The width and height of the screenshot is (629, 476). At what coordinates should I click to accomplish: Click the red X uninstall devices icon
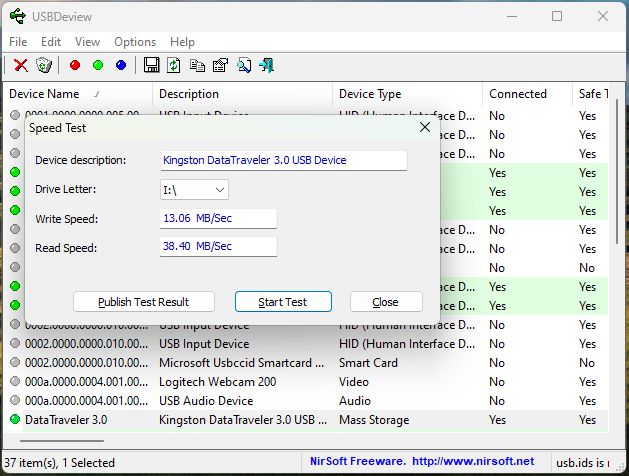point(21,65)
